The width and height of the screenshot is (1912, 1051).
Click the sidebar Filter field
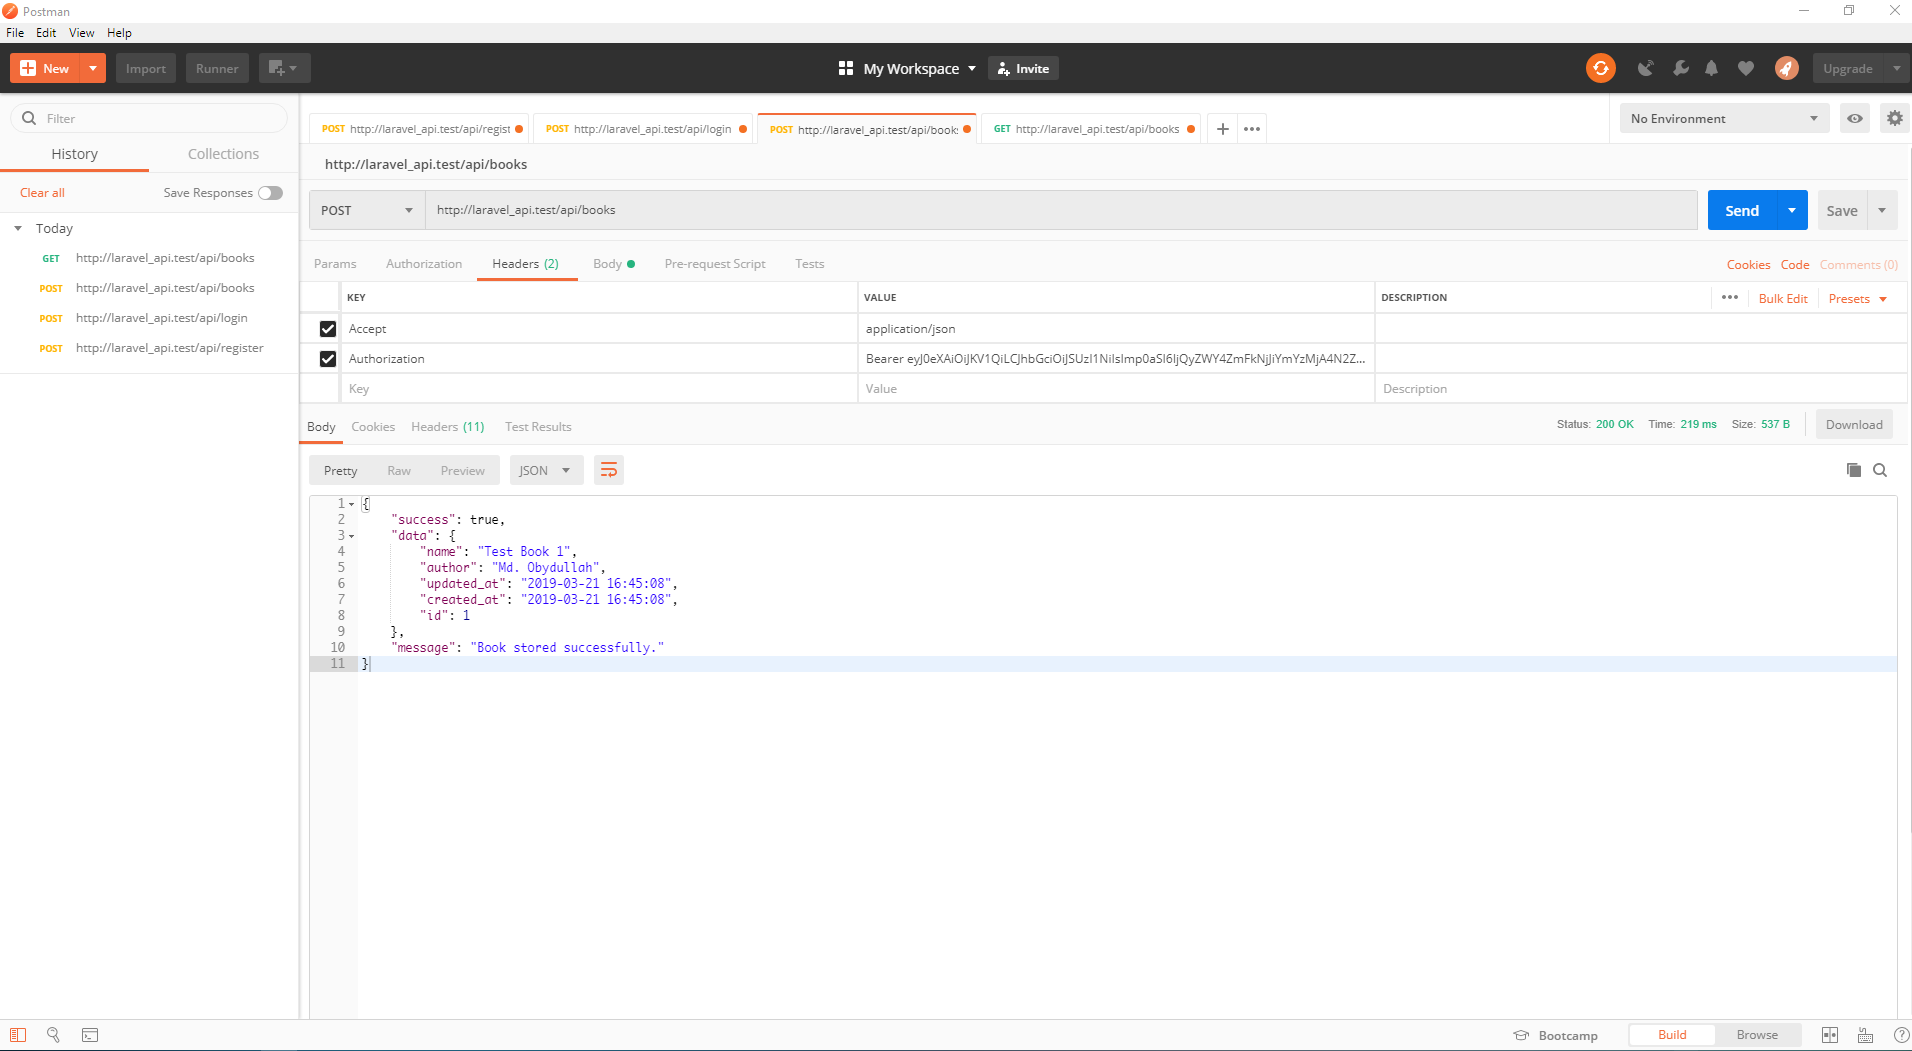[149, 118]
